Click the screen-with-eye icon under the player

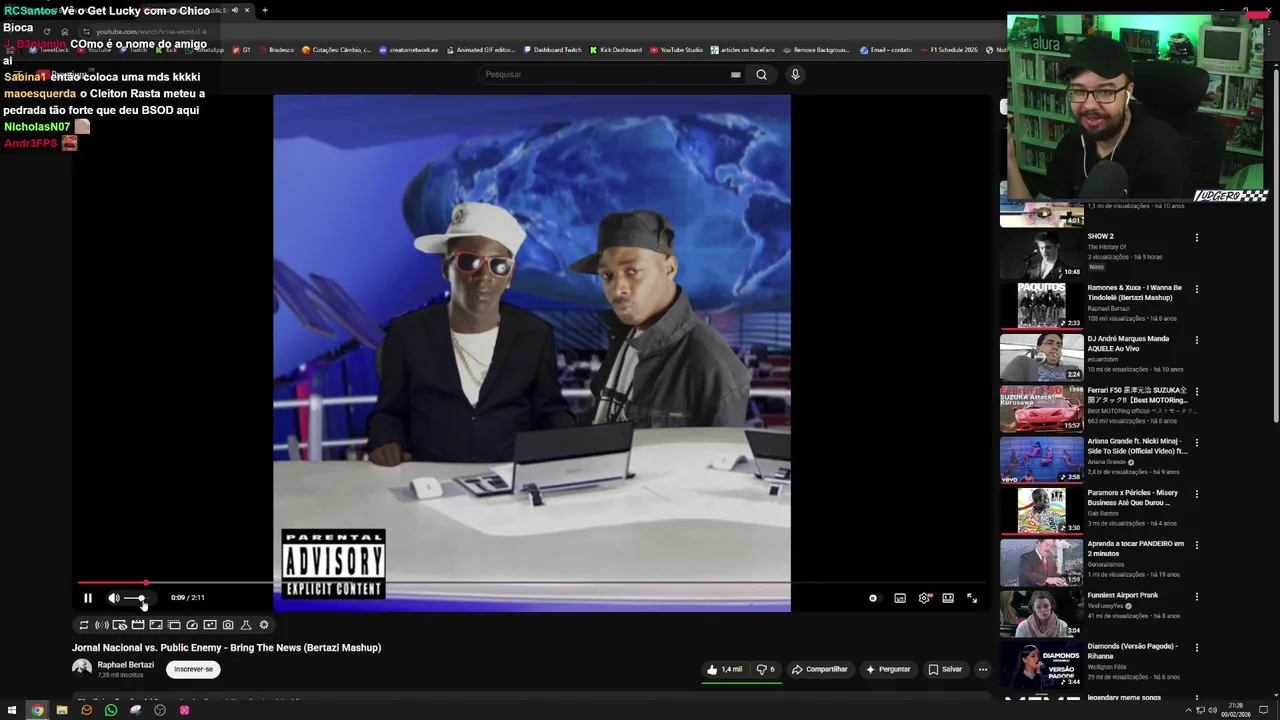[x=120, y=625]
